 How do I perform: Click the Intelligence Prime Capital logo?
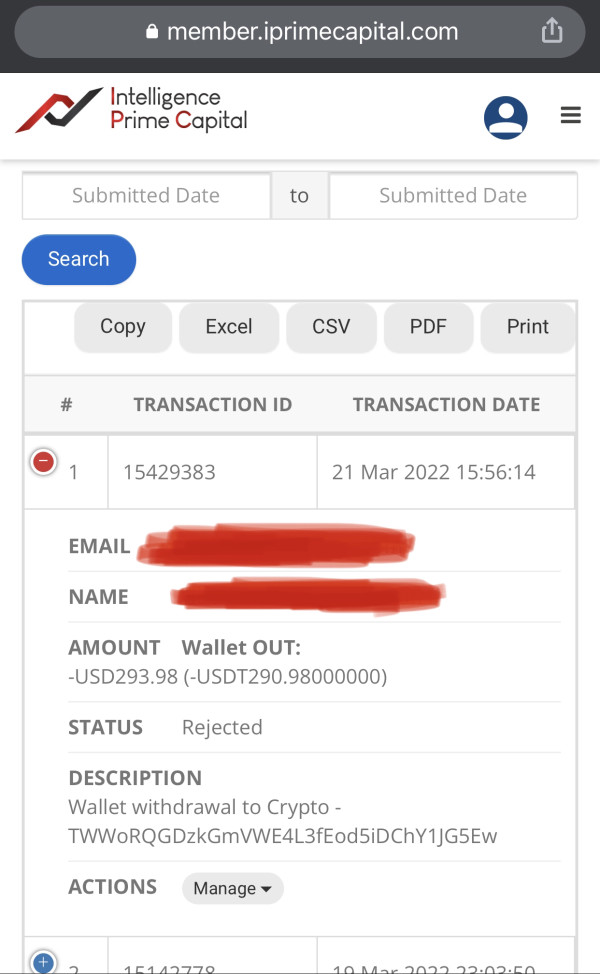click(x=132, y=110)
